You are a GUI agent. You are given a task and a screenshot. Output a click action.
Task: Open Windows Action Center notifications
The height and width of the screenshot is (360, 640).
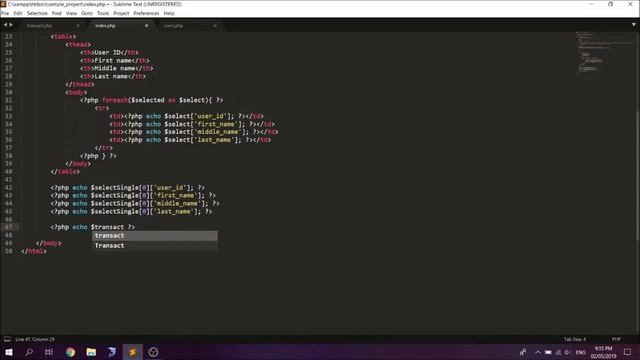coord(628,352)
